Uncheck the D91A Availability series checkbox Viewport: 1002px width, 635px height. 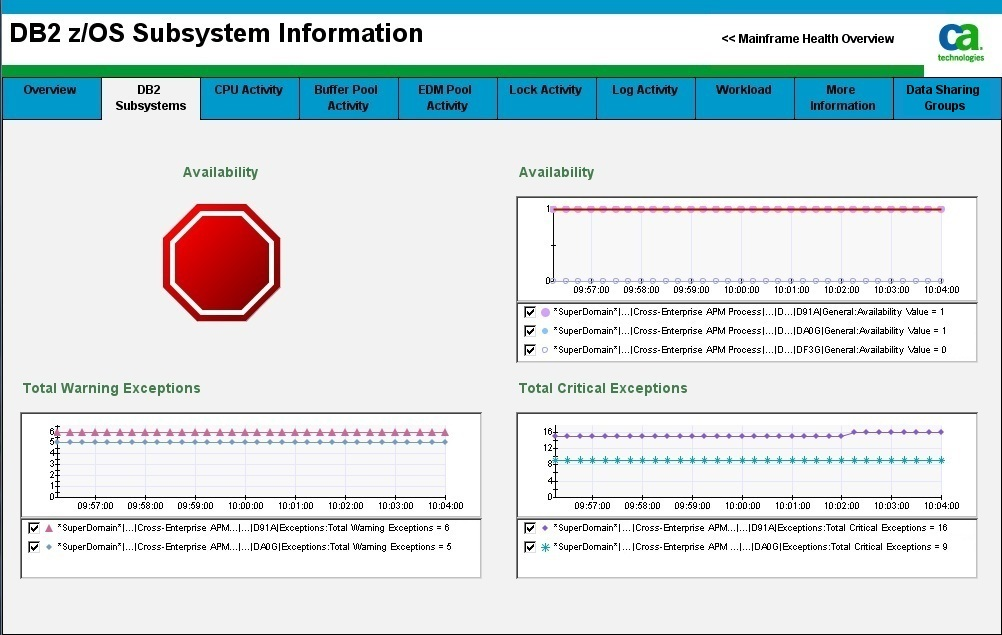tap(530, 312)
